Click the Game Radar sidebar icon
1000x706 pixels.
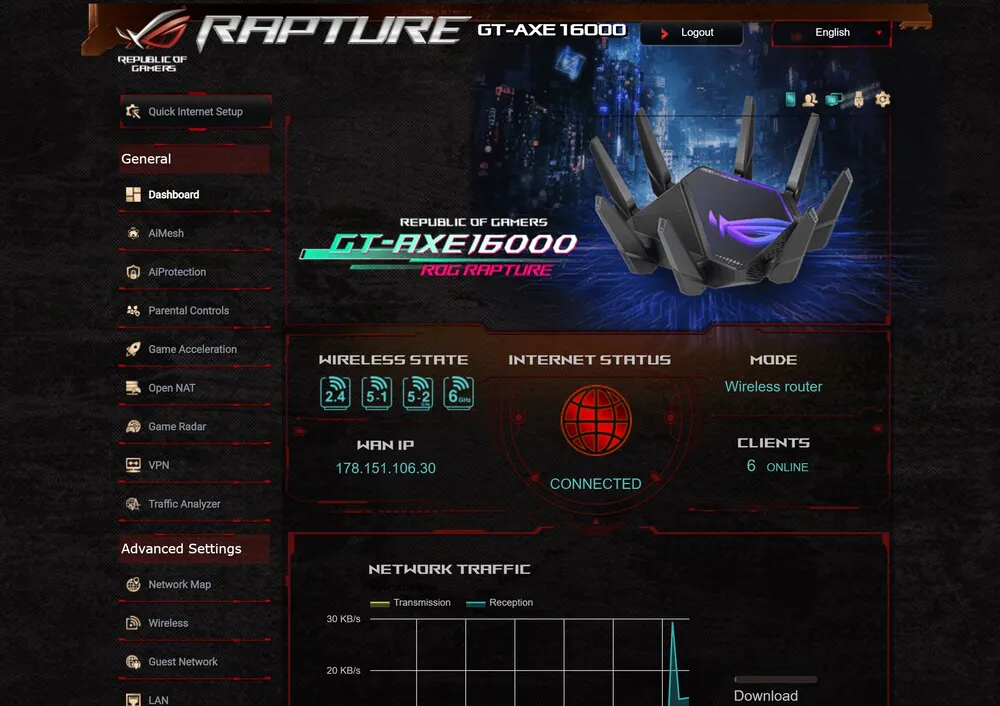coord(133,427)
